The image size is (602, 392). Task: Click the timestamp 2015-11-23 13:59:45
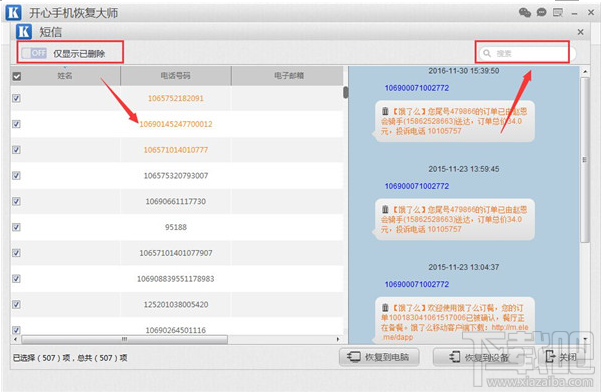(x=464, y=169)
